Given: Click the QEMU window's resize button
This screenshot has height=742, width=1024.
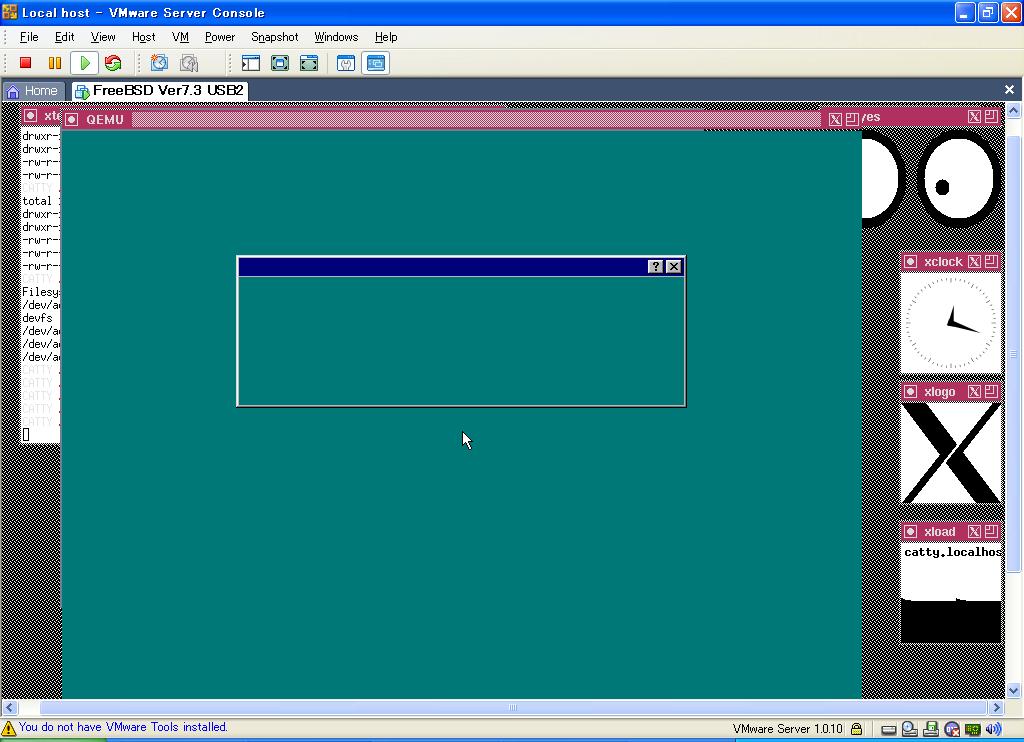Looking at the screenshot, I should 852,119.
